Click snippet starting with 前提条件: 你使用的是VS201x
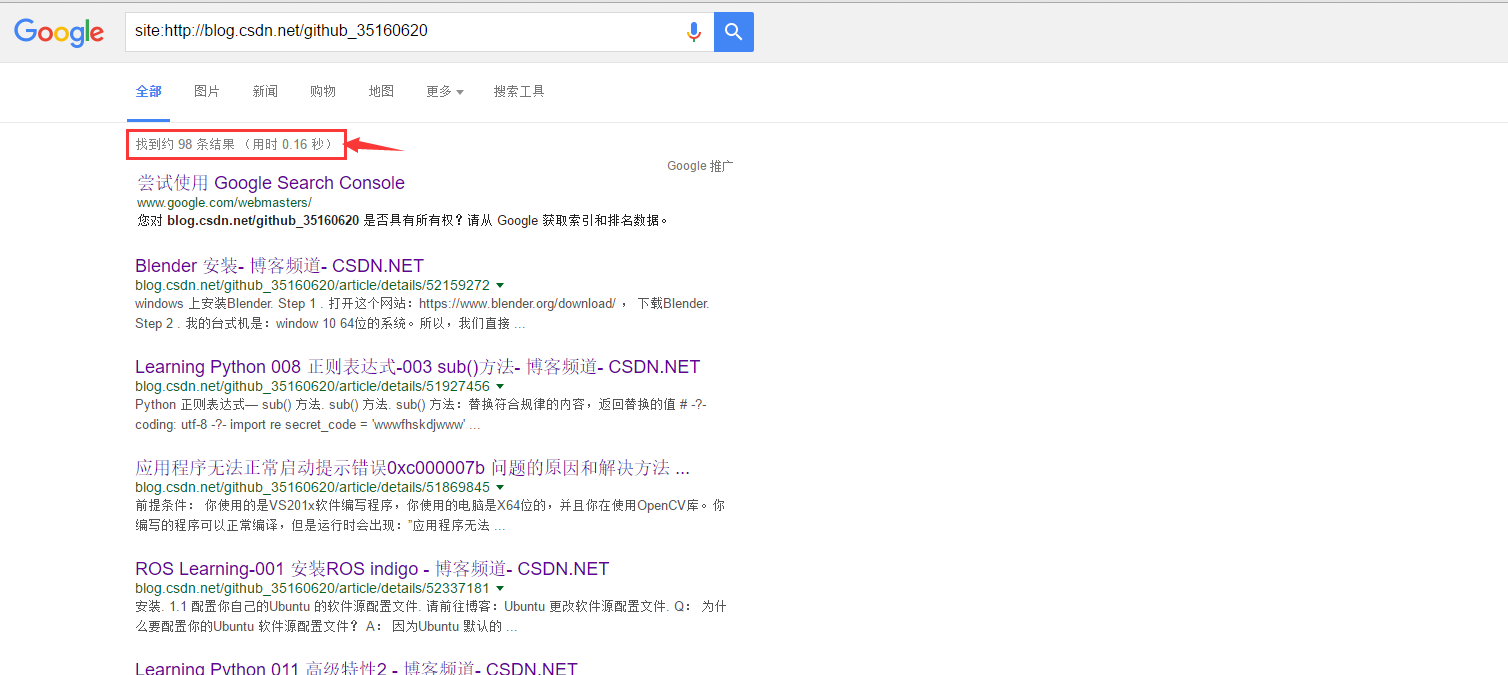Image resolution: width=1508 pixels, height=675 pixels. coord(430,515)
